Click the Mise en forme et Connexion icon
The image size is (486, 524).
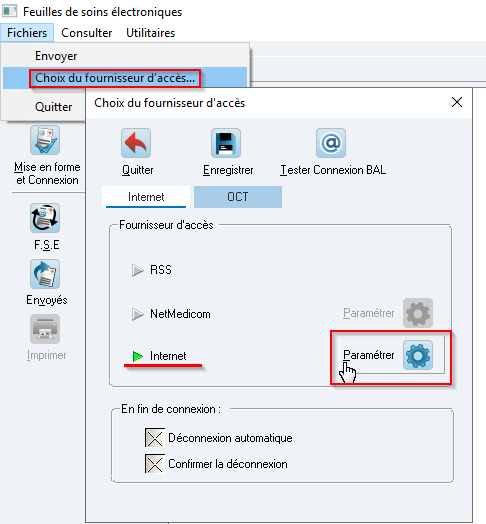[45, 140]
